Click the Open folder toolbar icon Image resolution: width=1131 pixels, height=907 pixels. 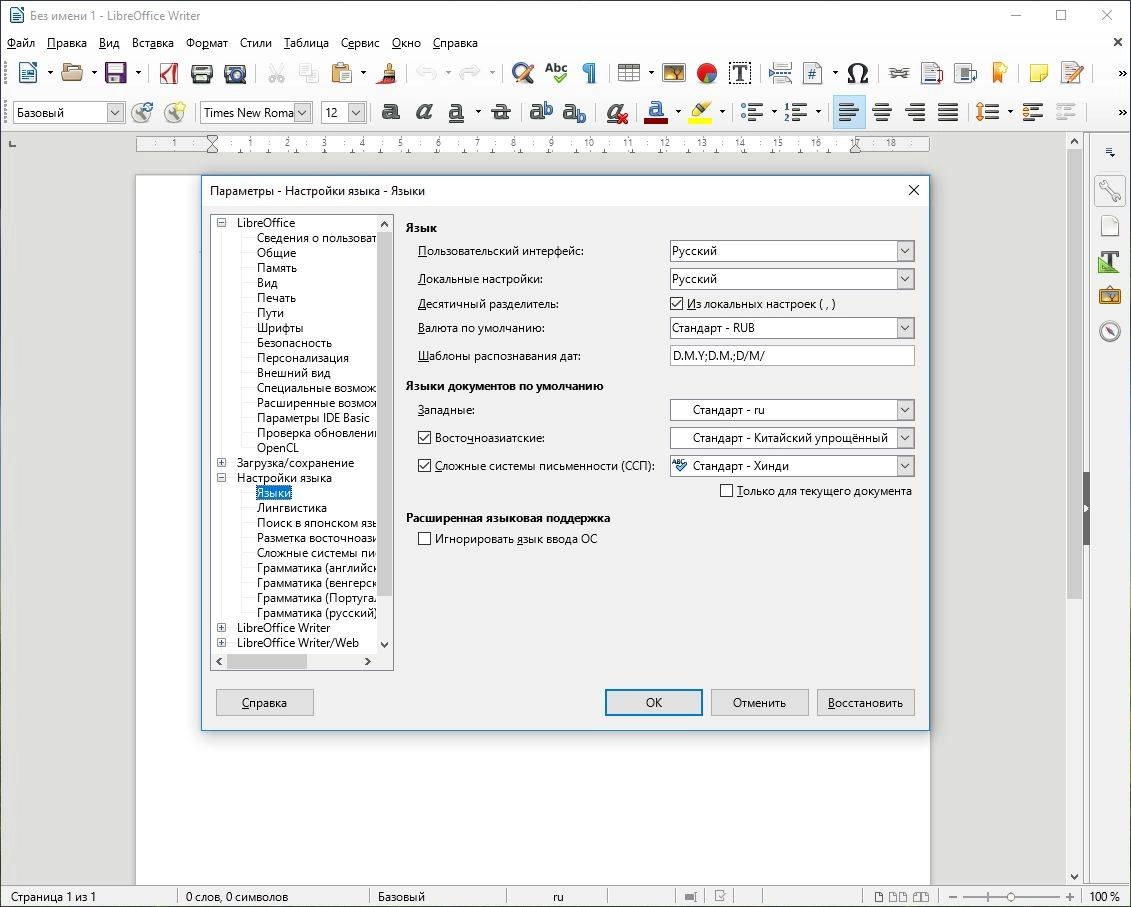click(x=72, y=73)
